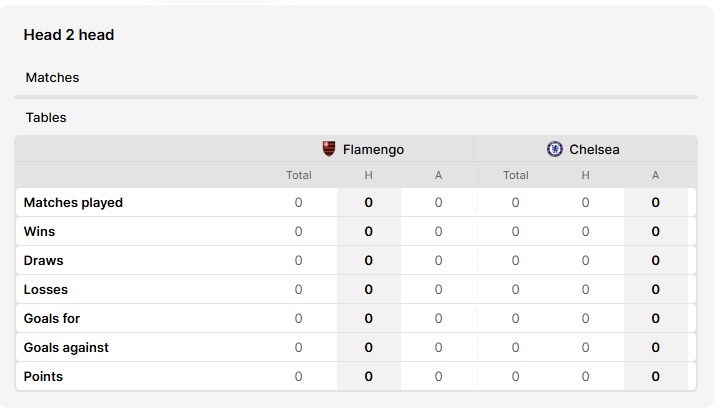Click Flamengo's Total column header
Screen dimensions: 718x414
point(299,175)
